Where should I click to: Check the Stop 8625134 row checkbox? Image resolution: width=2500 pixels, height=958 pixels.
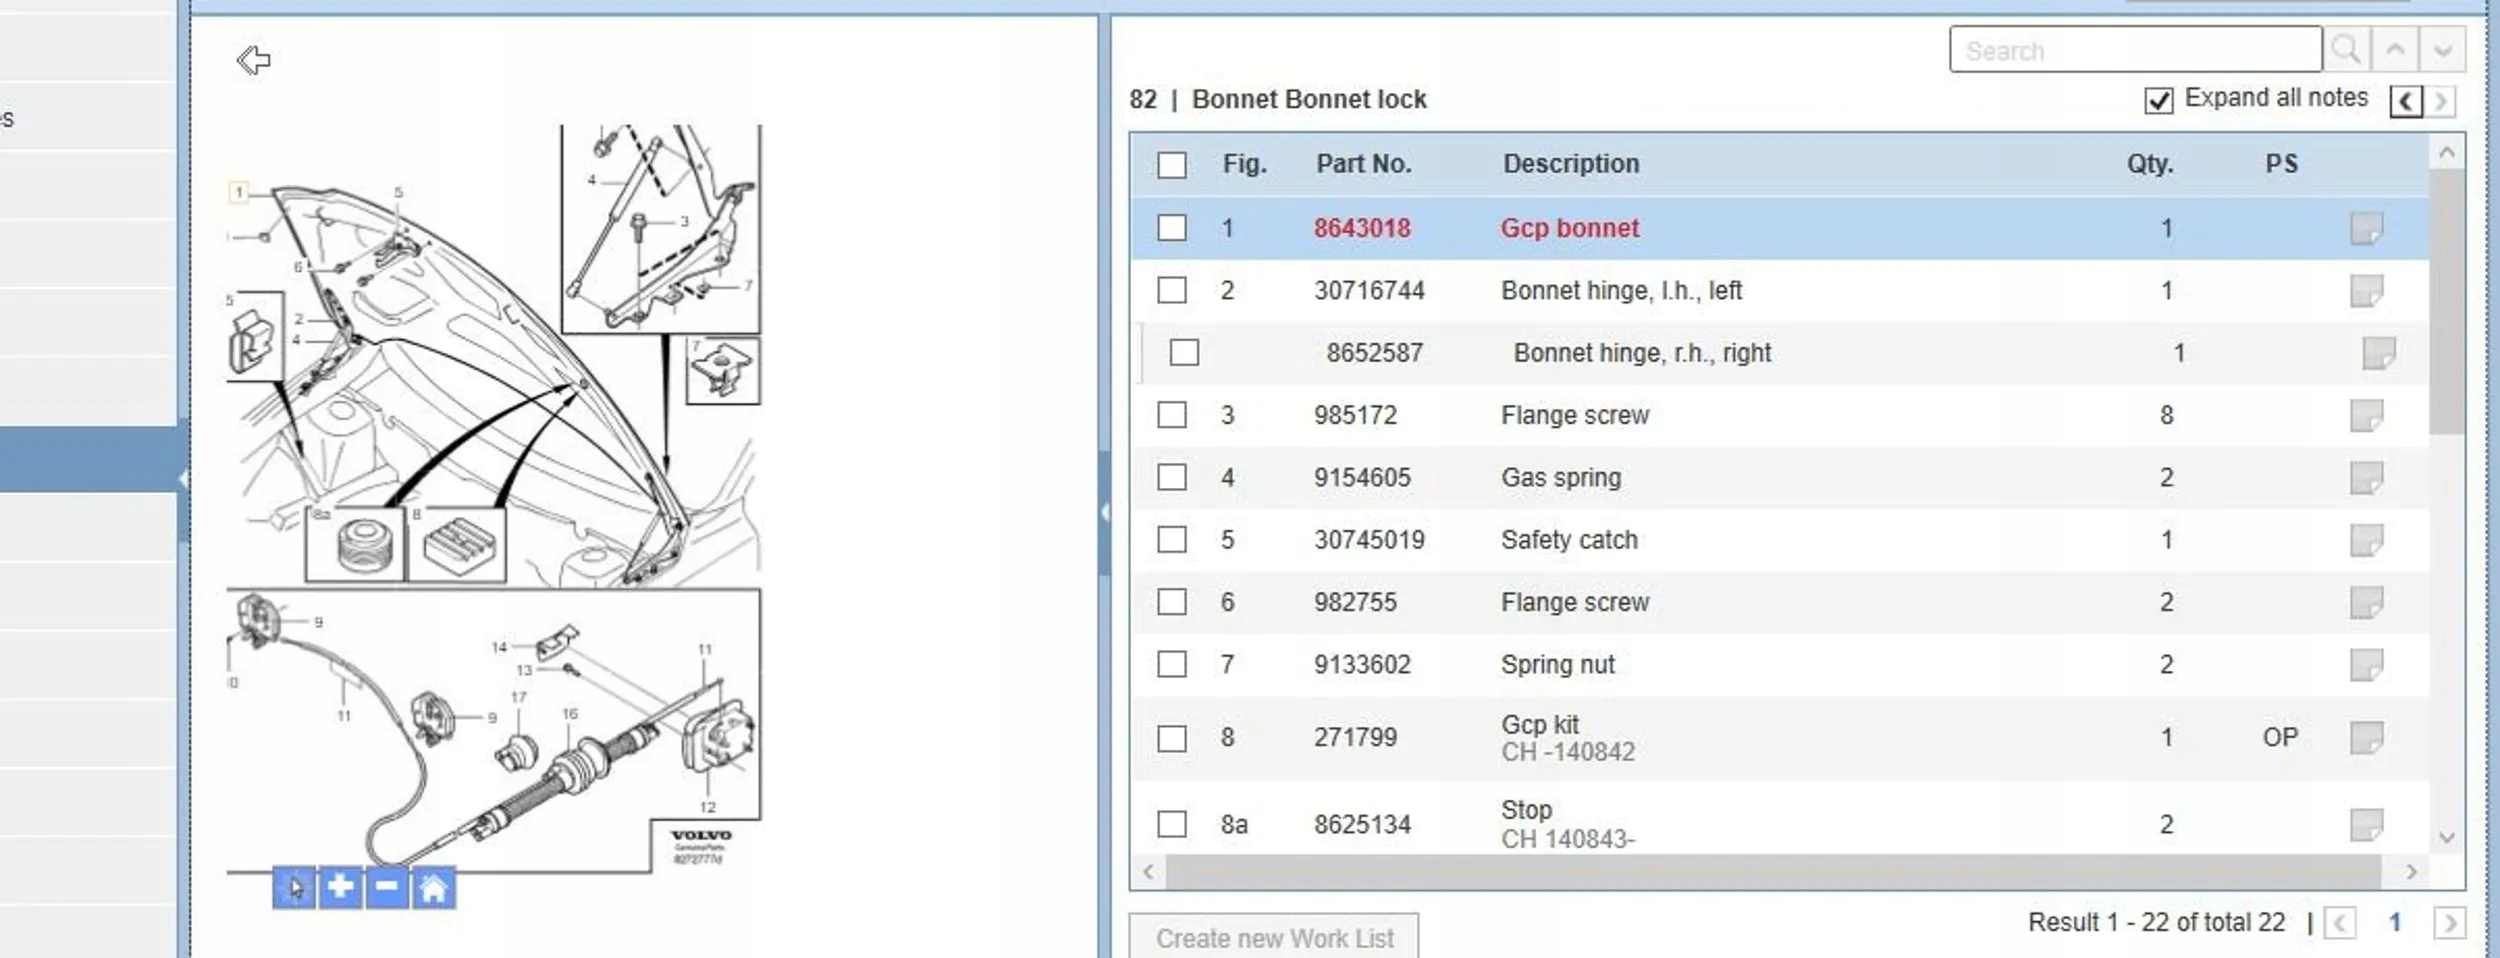pos(1171,824)
